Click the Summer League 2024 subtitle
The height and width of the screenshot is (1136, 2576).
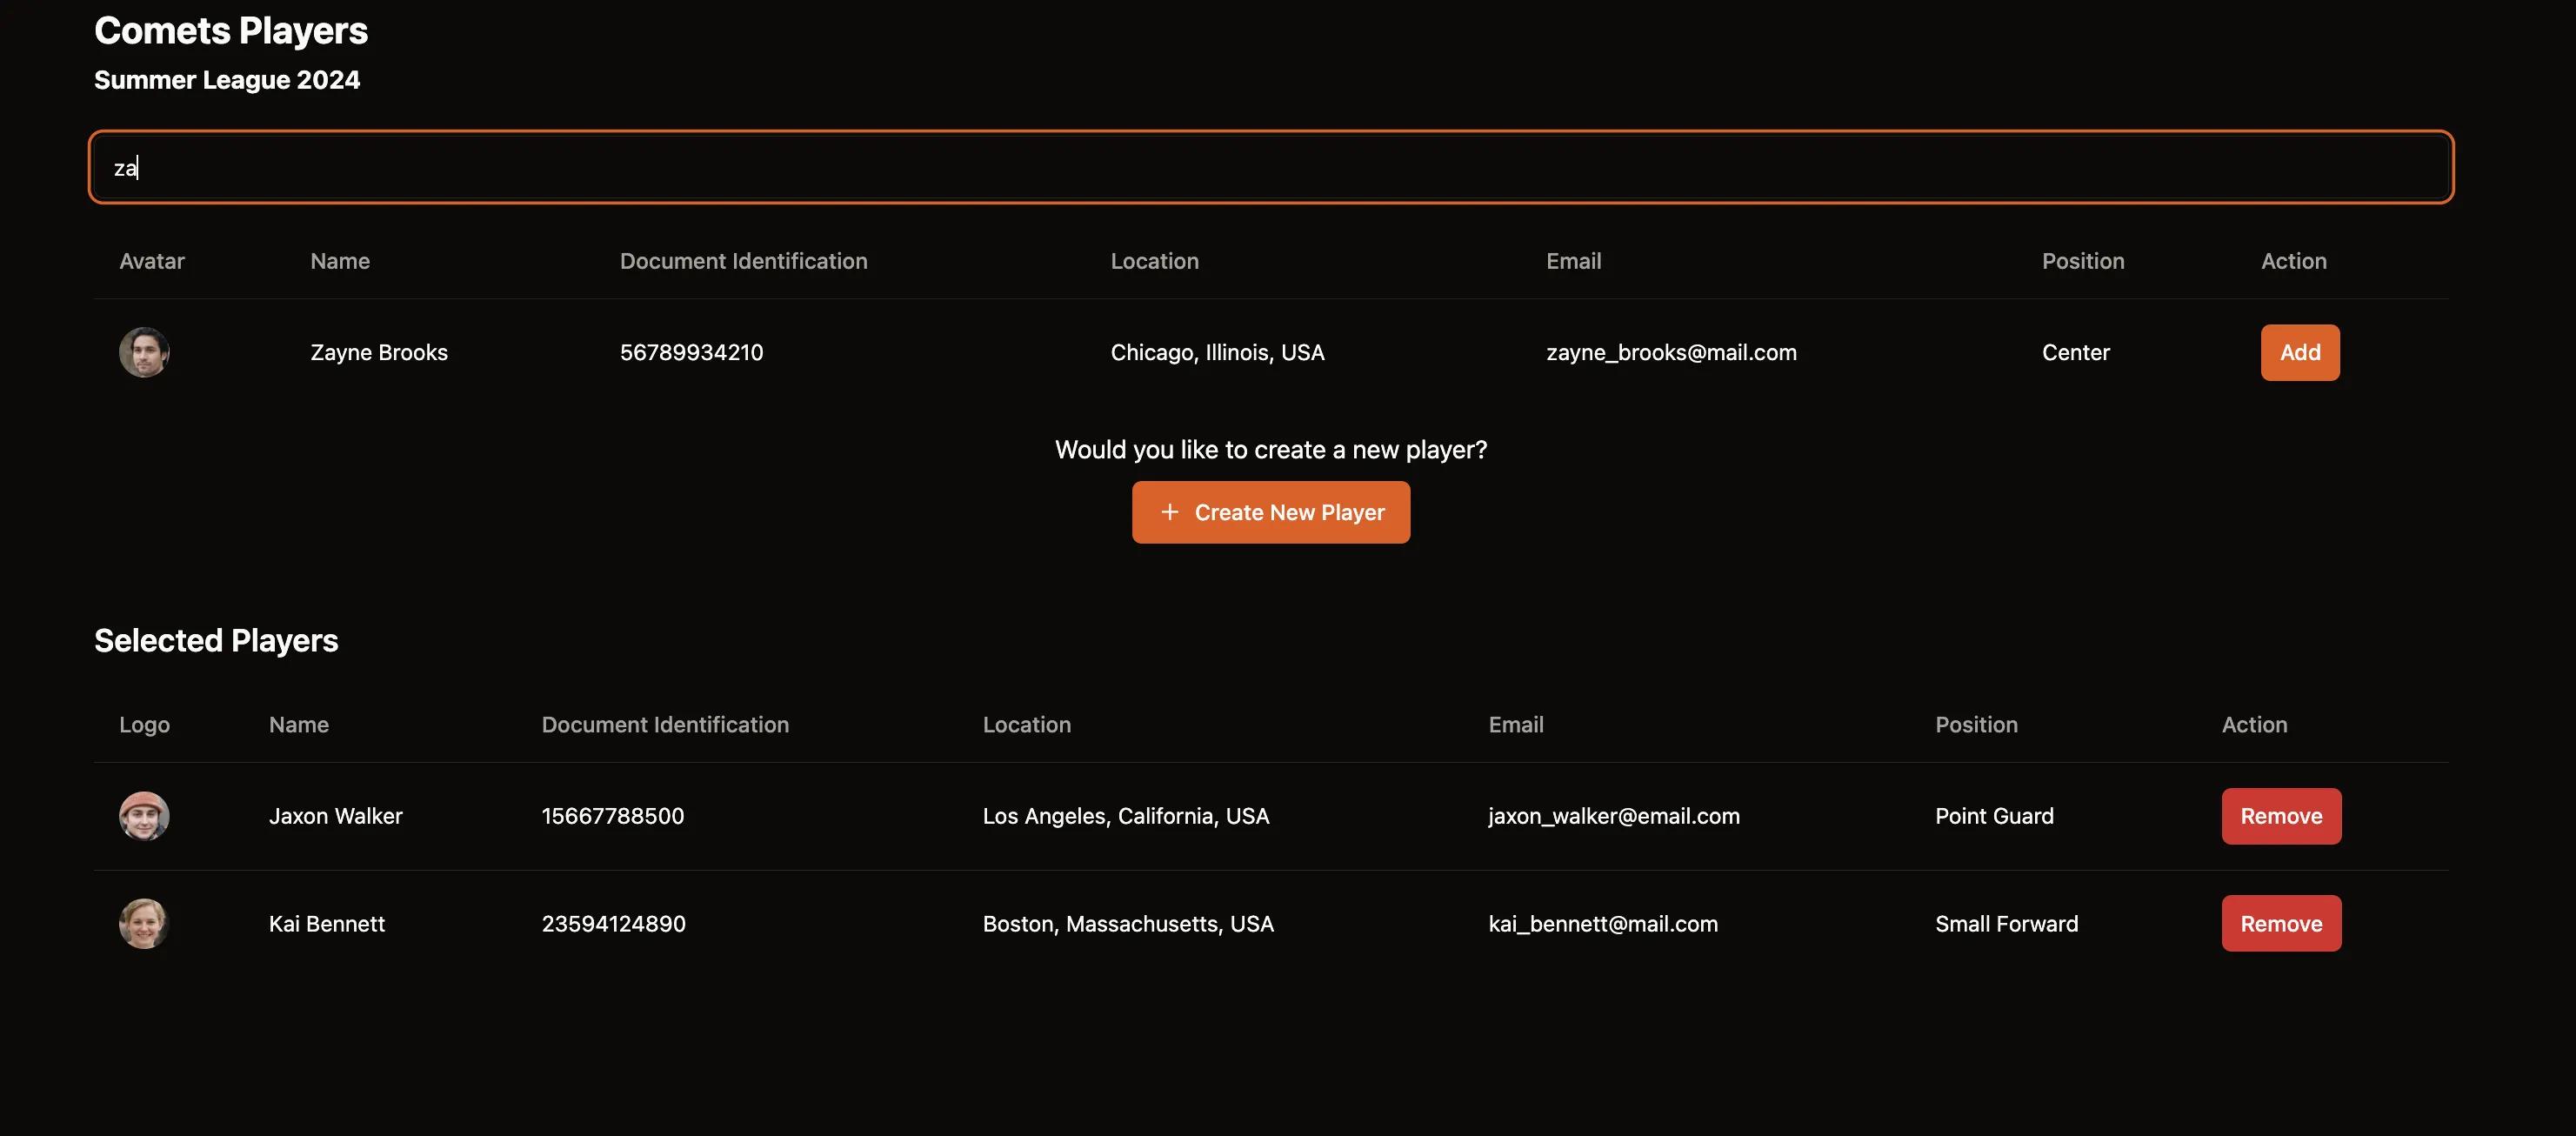click(227, 80)
